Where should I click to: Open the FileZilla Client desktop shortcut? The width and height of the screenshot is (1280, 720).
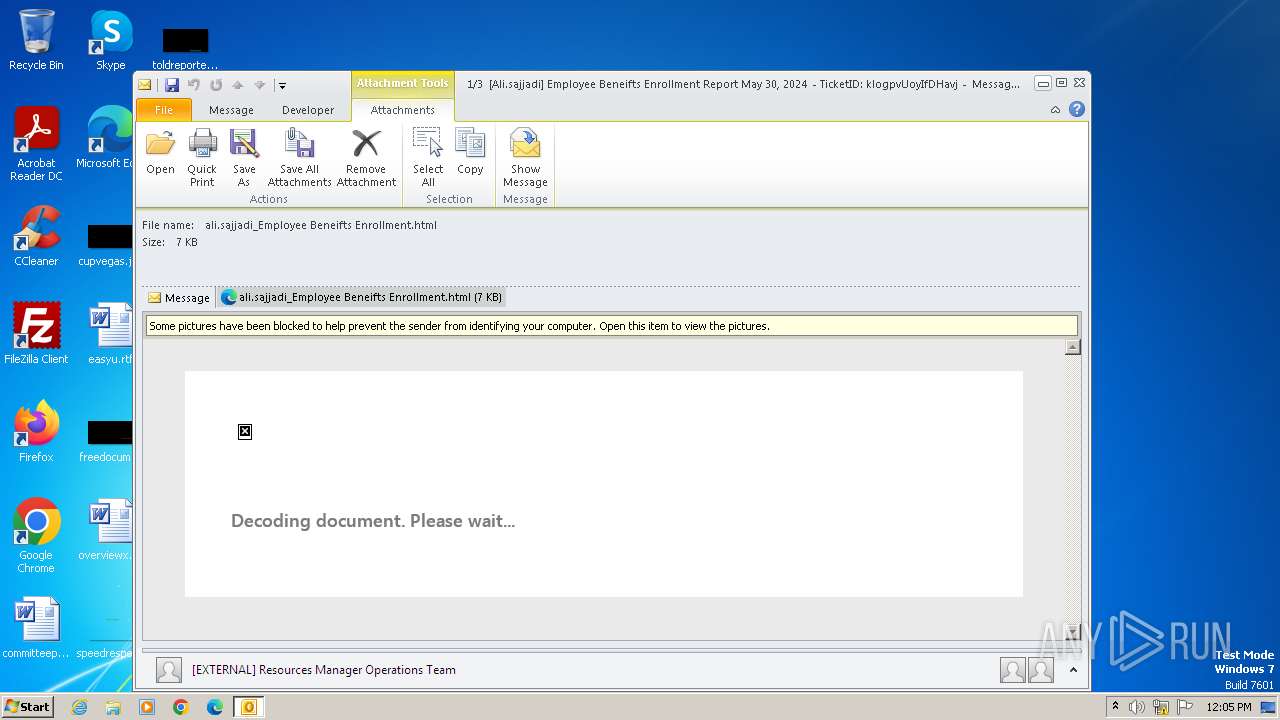pyautogui.click(x=36, y=333)
